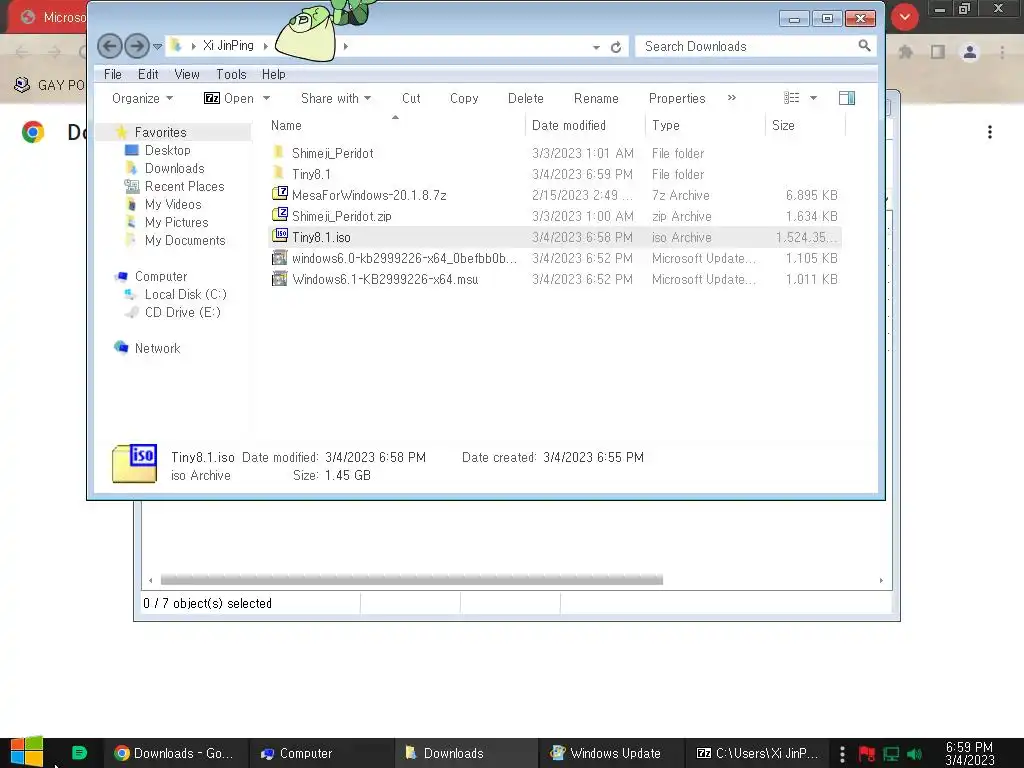Image resolution: width=1024 pixels, height=768 pixels.
Task: Select MesaForWindows-20.1.8.7z archive icon
Action: click(280, 194)
